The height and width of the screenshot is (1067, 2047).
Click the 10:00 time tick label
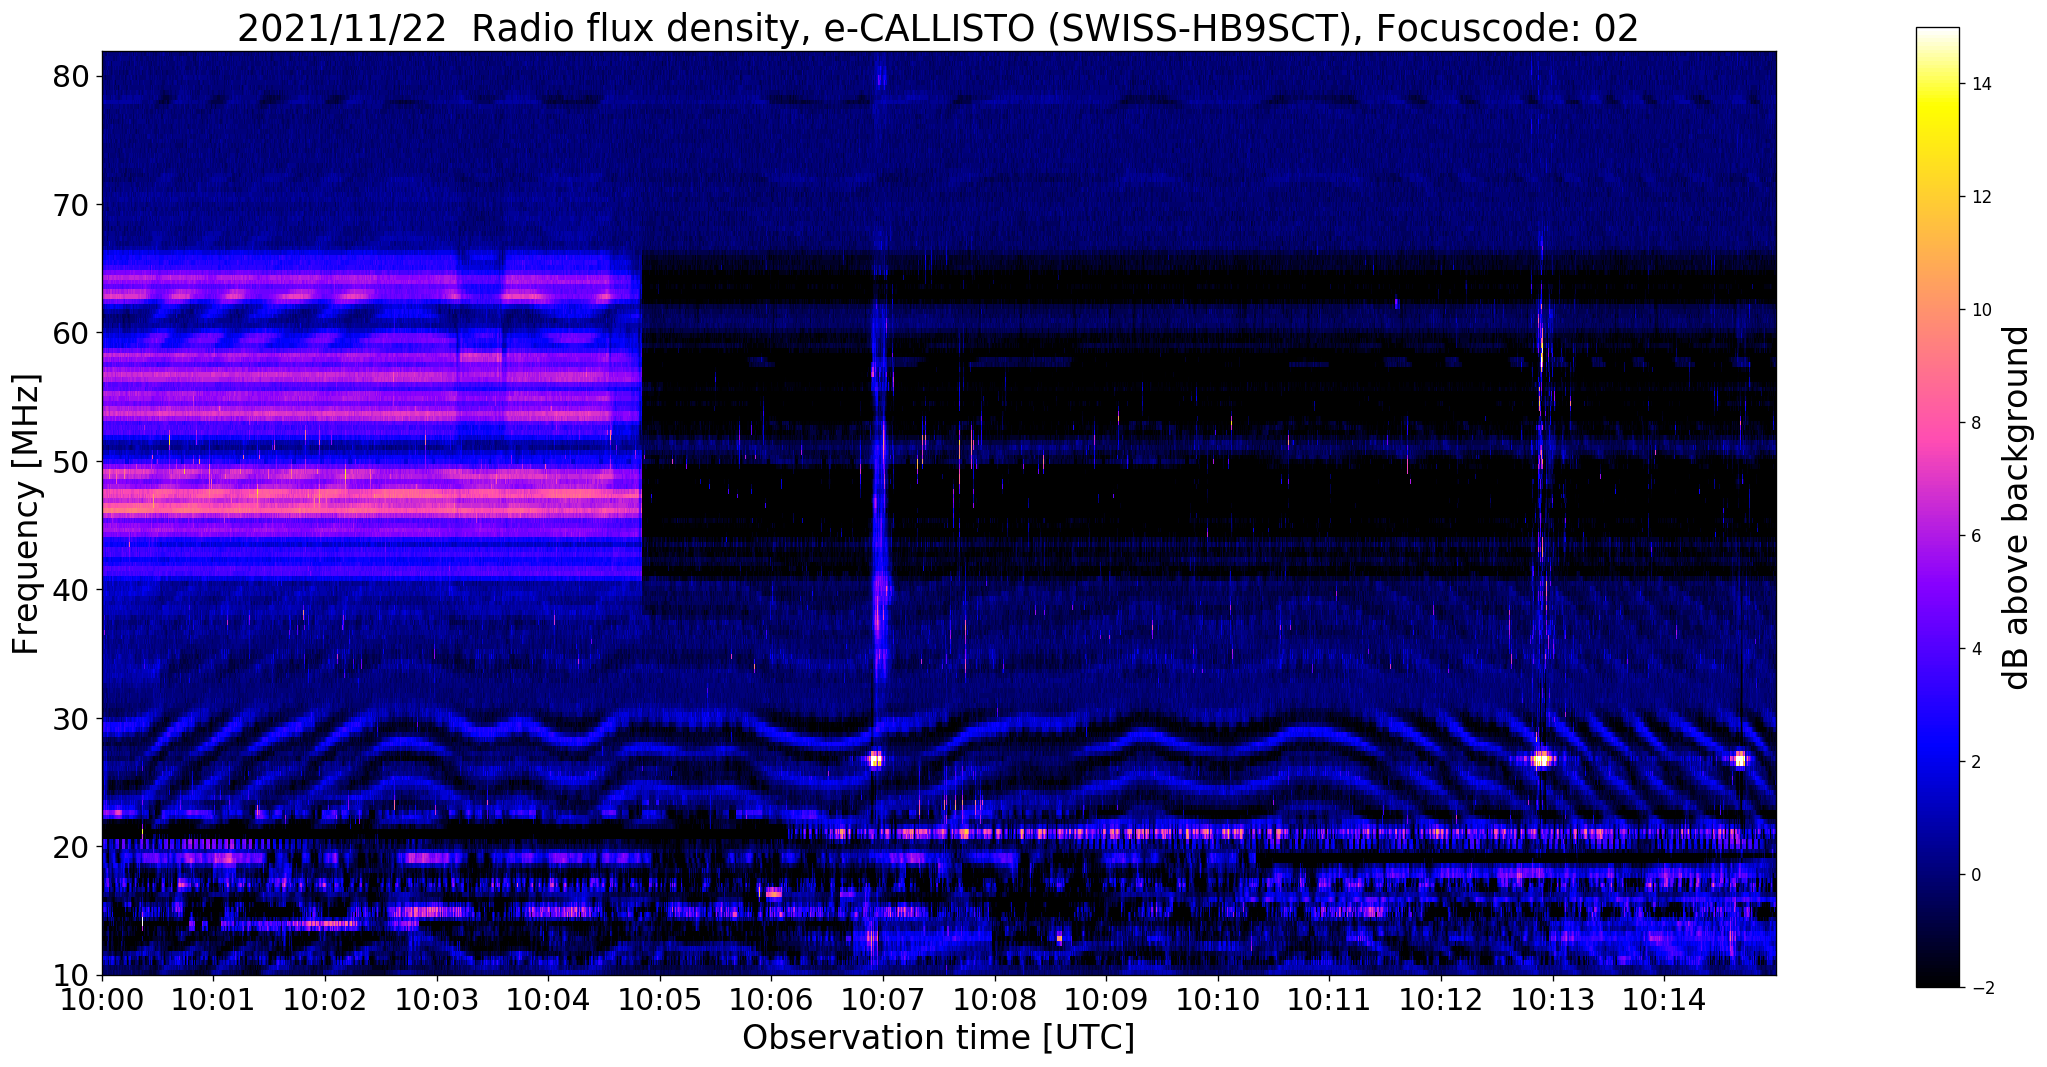coord(102,1001)
